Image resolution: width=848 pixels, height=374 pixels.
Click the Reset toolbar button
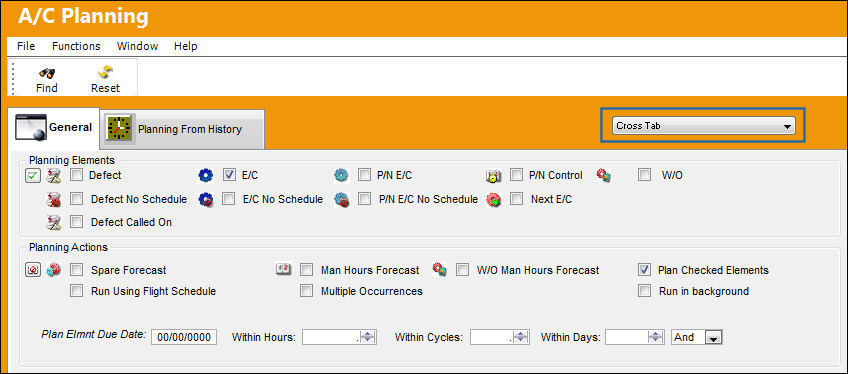point(105,79)
